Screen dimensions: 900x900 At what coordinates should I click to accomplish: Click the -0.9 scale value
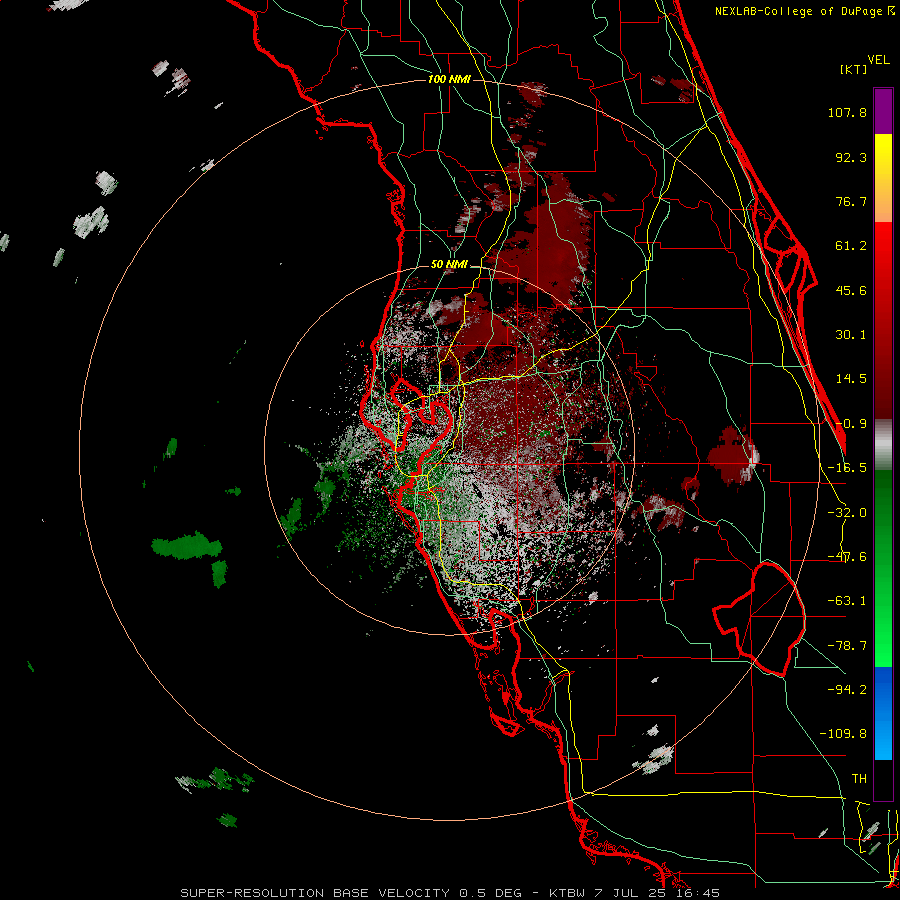[x=851, y=424]
